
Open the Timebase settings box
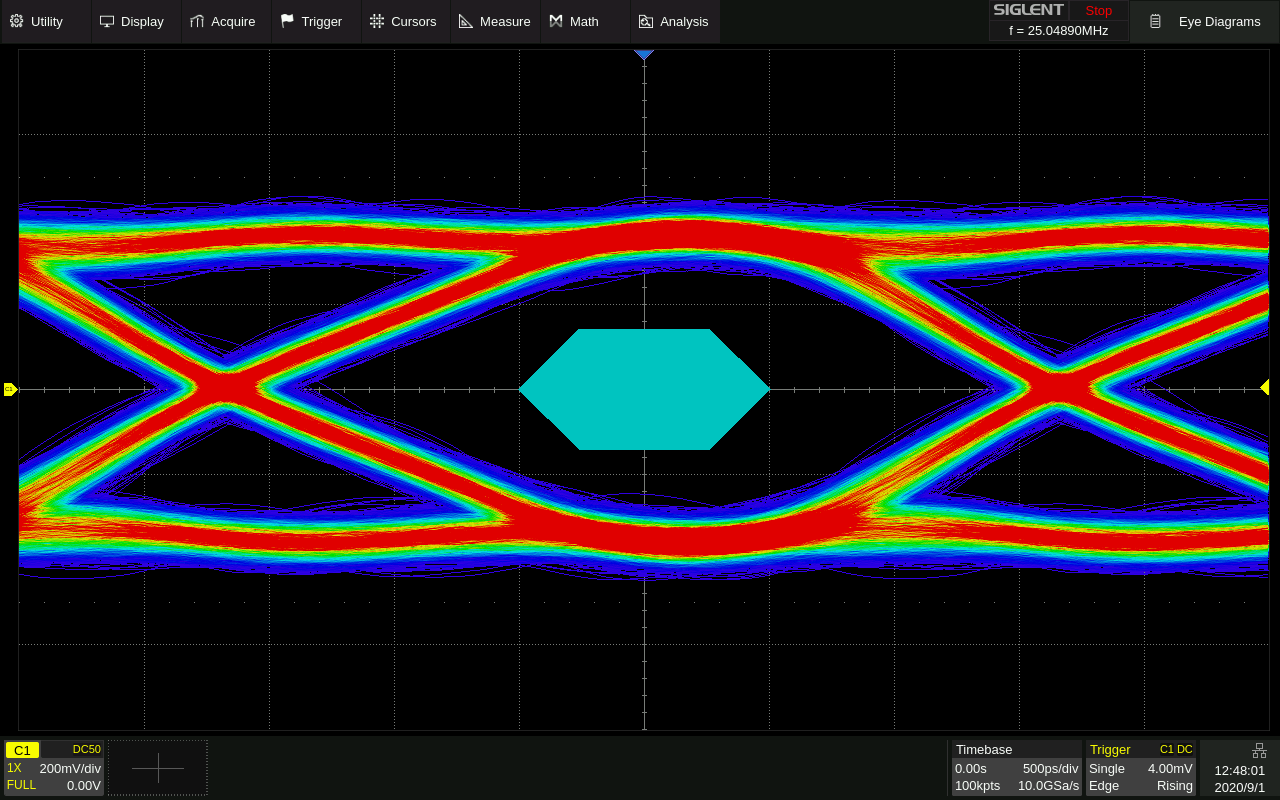(x=1016, y=768)
